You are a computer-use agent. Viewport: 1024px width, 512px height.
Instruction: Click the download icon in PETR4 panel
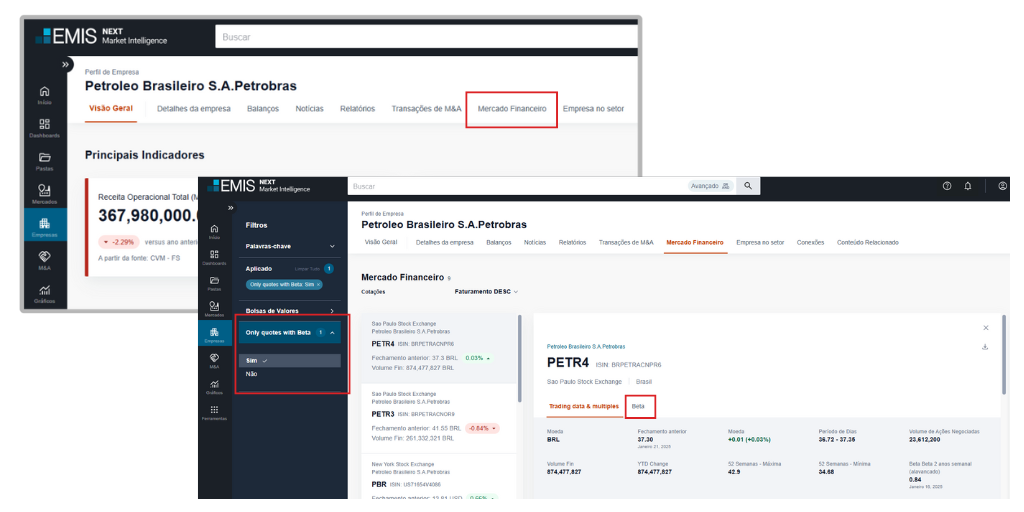(985, 347)
